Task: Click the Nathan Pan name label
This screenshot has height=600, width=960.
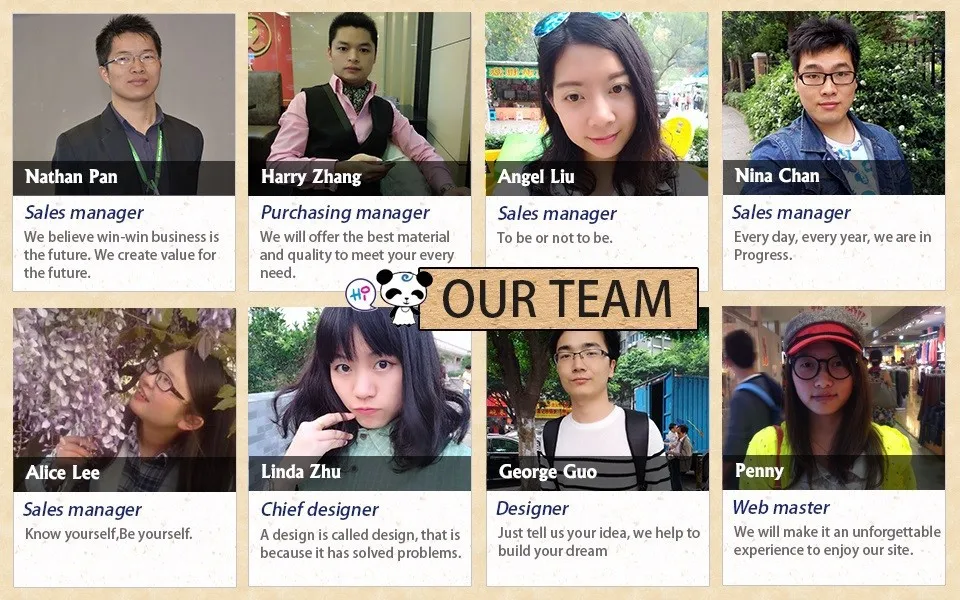Action: pos(71,177)
